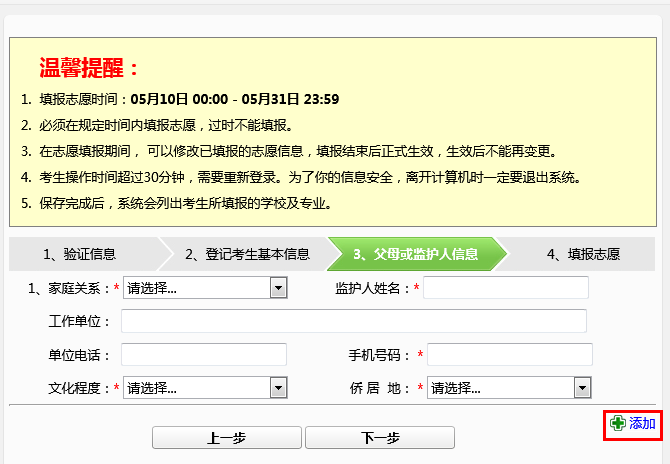The image size is (670, 464).
Task: Focus the 监护人姓名 text field
Action: point(508,288)
